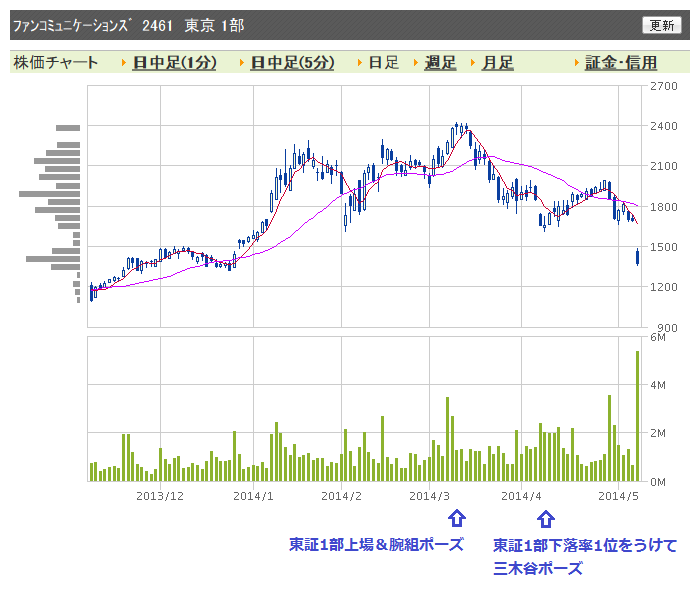Click the orange arrow before 週足
The width and height of the screenshot is (697, 594).
click(x=416, y=63)
